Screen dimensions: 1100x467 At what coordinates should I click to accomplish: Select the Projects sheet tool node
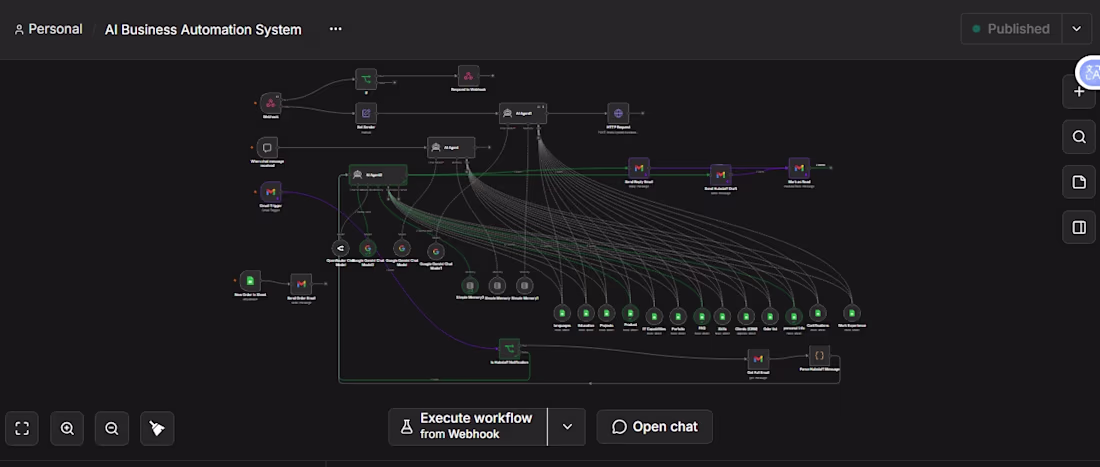(607, 313)
